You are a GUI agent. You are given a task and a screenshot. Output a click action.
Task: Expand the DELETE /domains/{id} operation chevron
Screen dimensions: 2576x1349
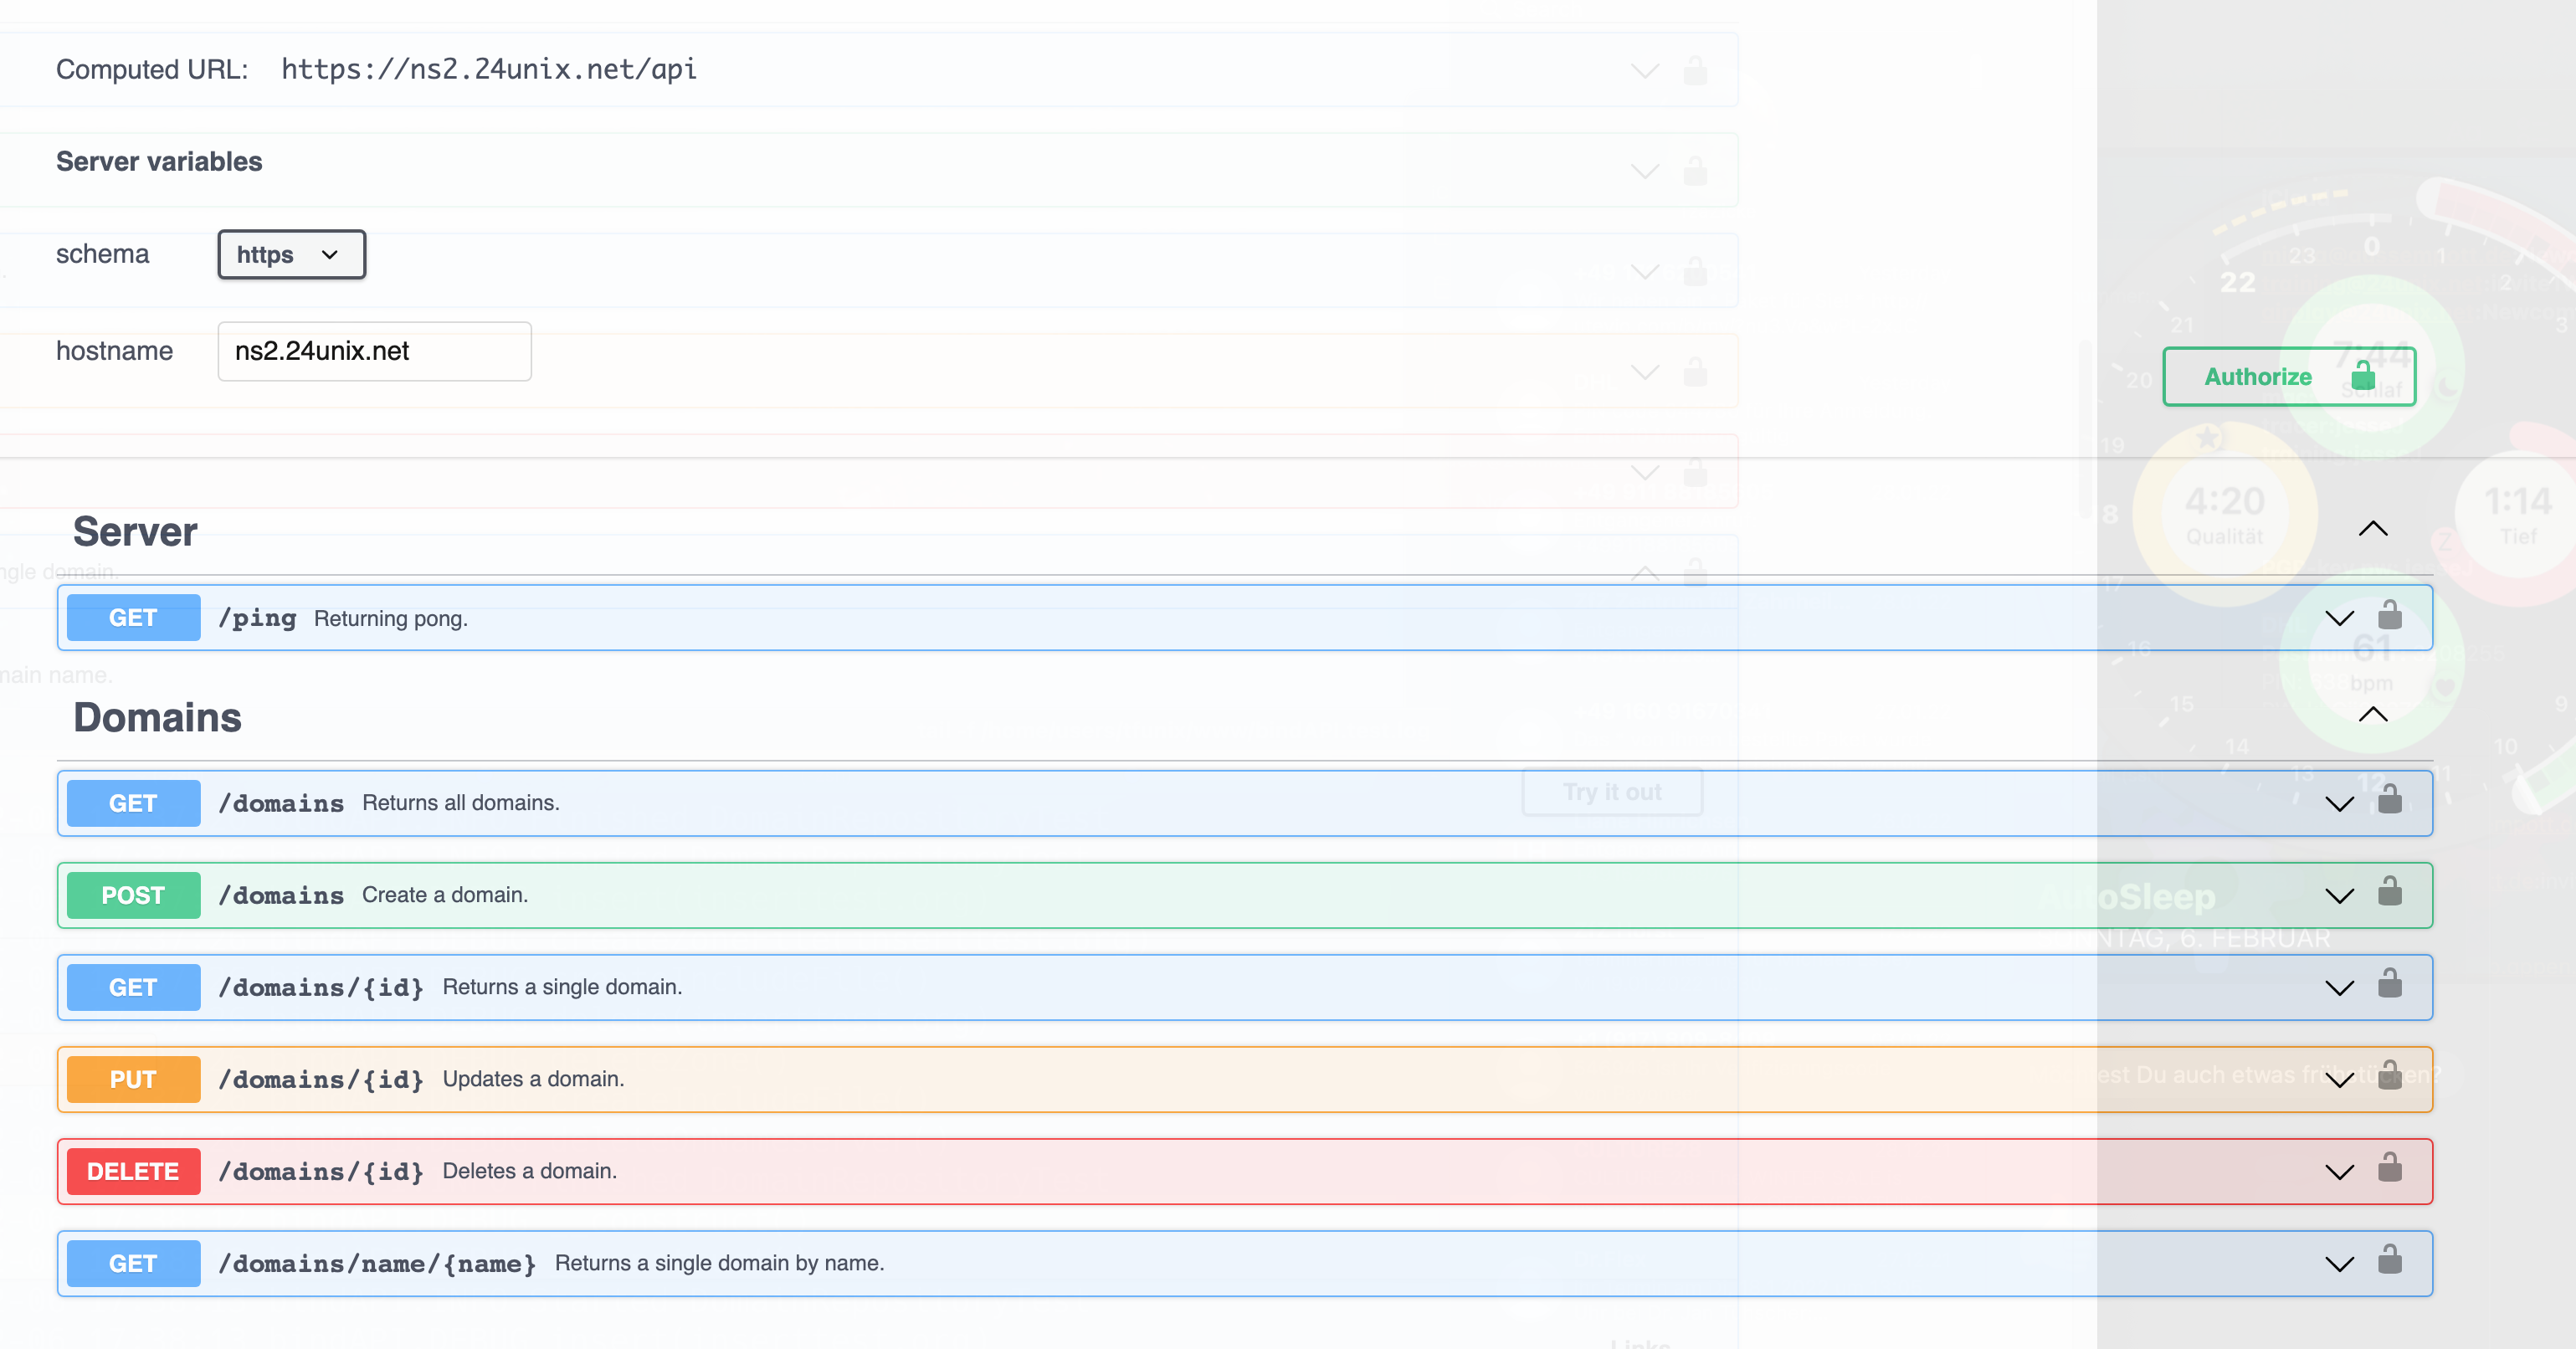click(x=2339, y=1172)
